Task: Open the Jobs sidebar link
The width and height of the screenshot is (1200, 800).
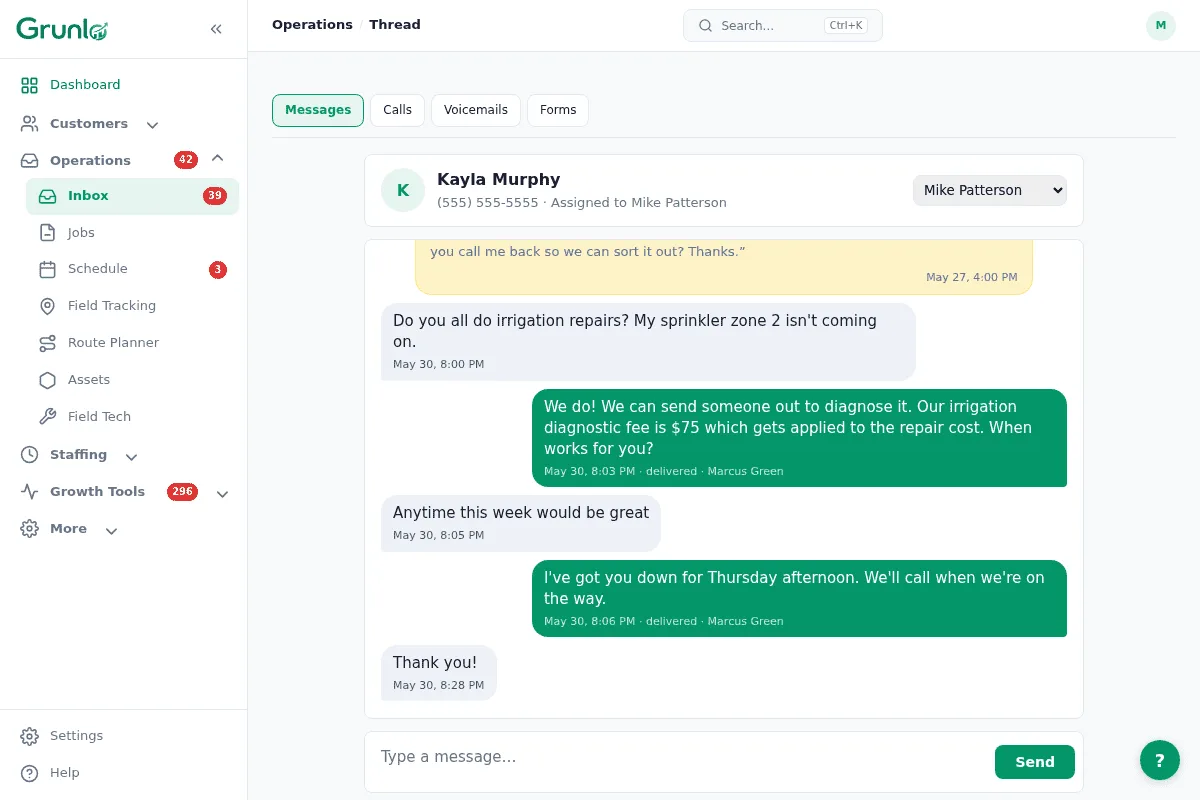Action: [132, 233]
